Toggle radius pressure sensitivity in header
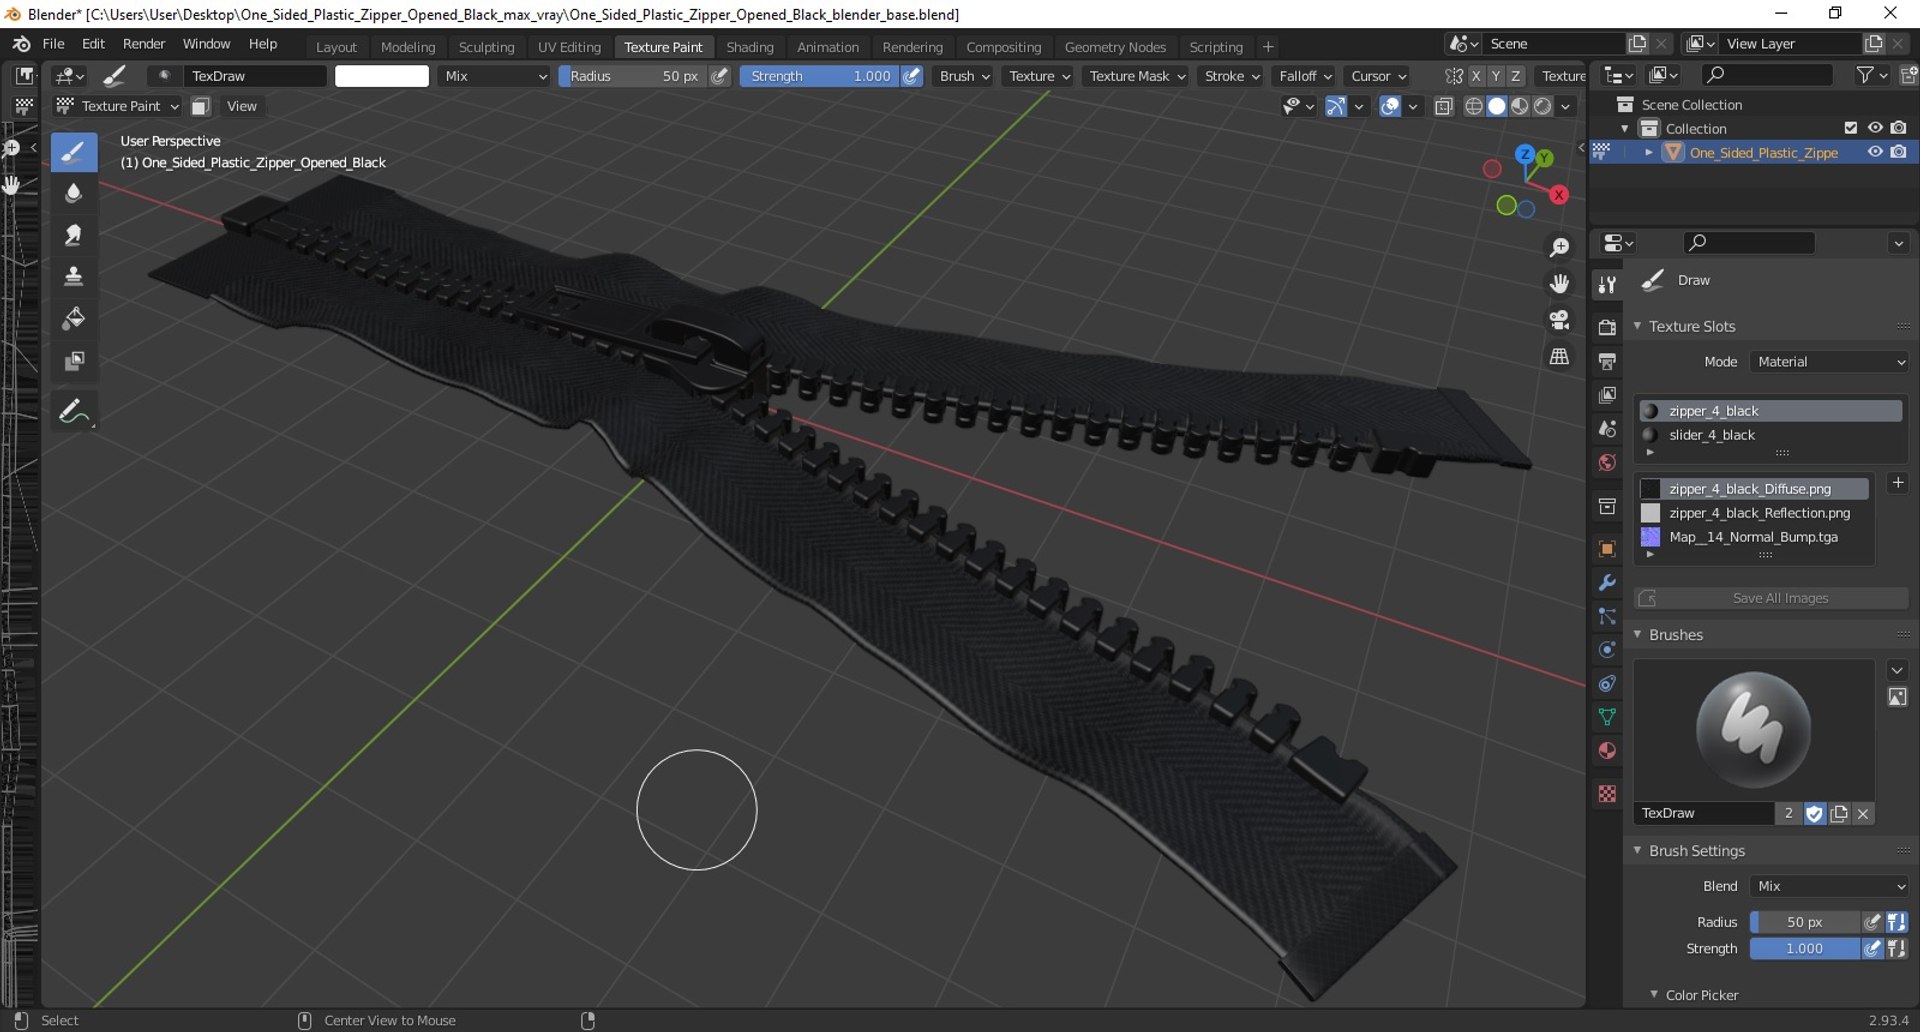Viewport: 1920px width, 1032px height. (720, 76)
